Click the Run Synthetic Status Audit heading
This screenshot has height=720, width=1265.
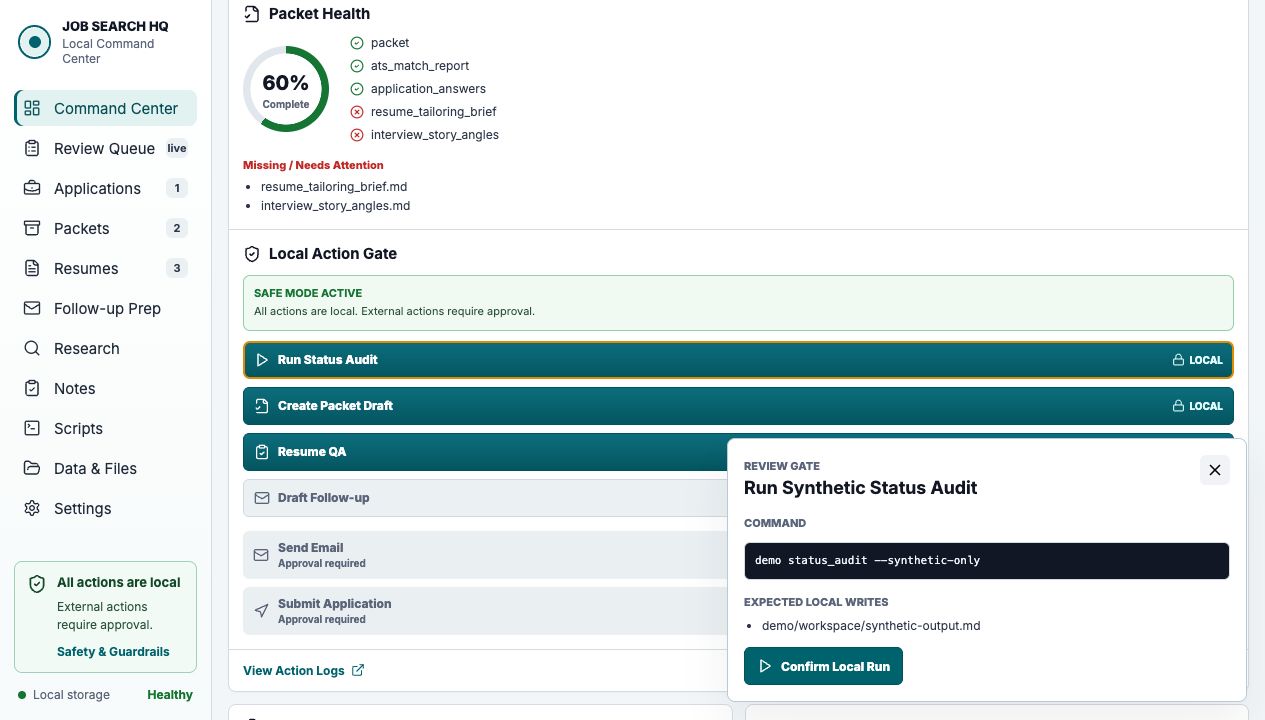pyautogui.click(x=861, y=488)
